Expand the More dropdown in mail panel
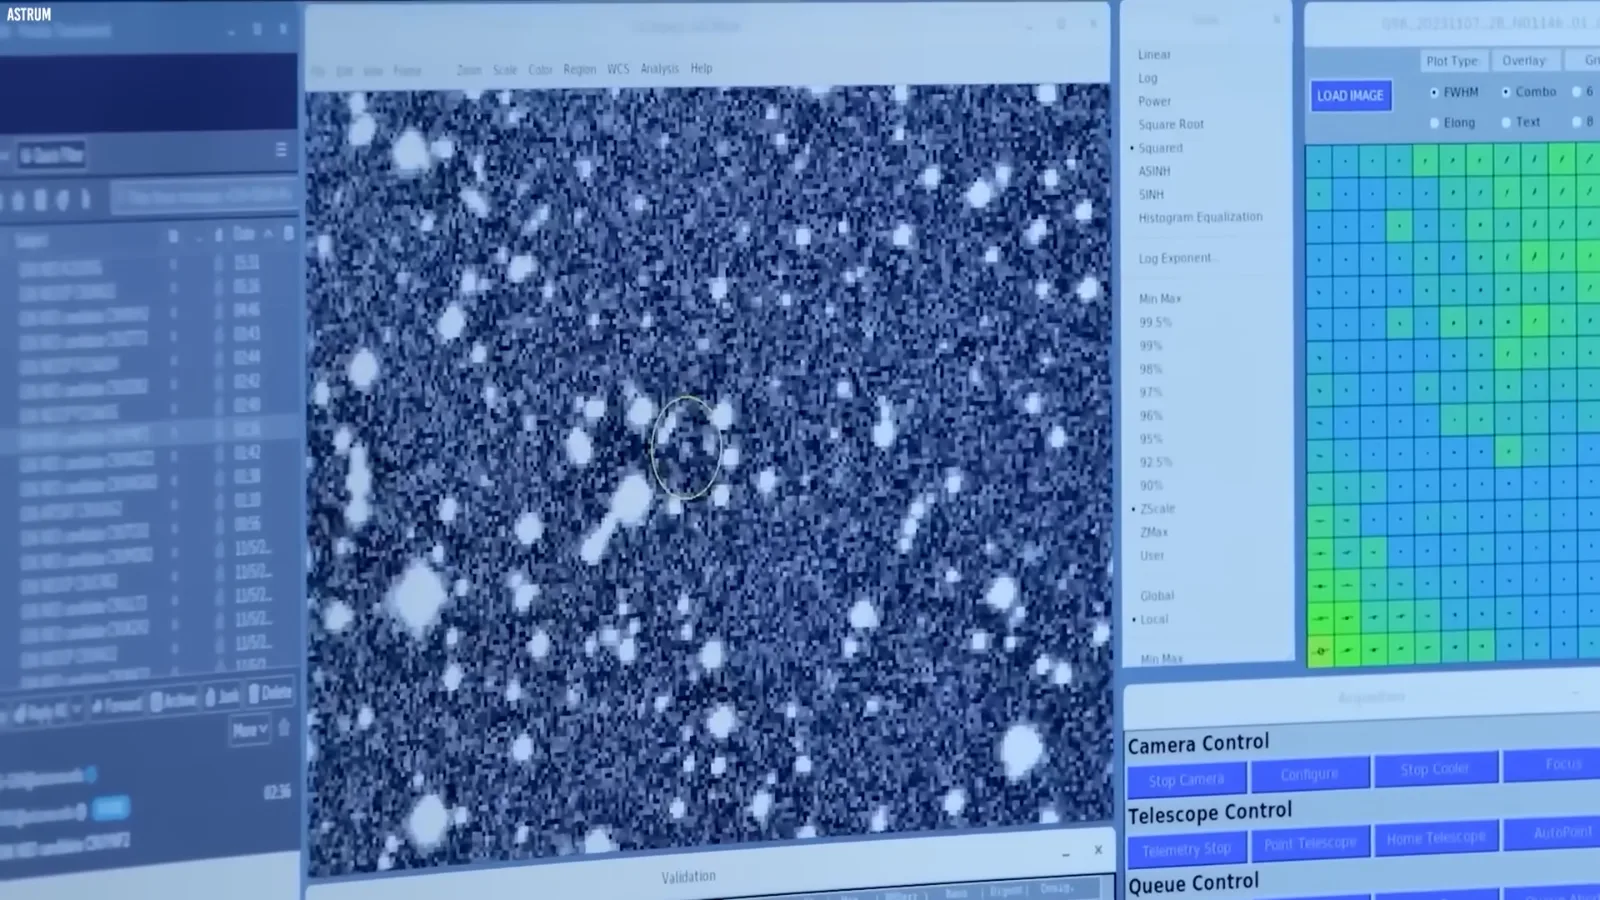 (x=250, y=730)
